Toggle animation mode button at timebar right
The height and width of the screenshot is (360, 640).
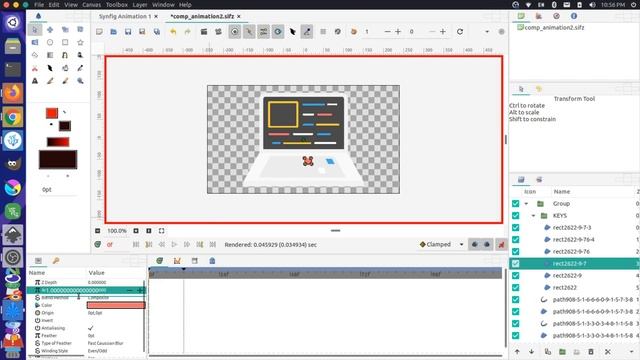tap(501, 244)
